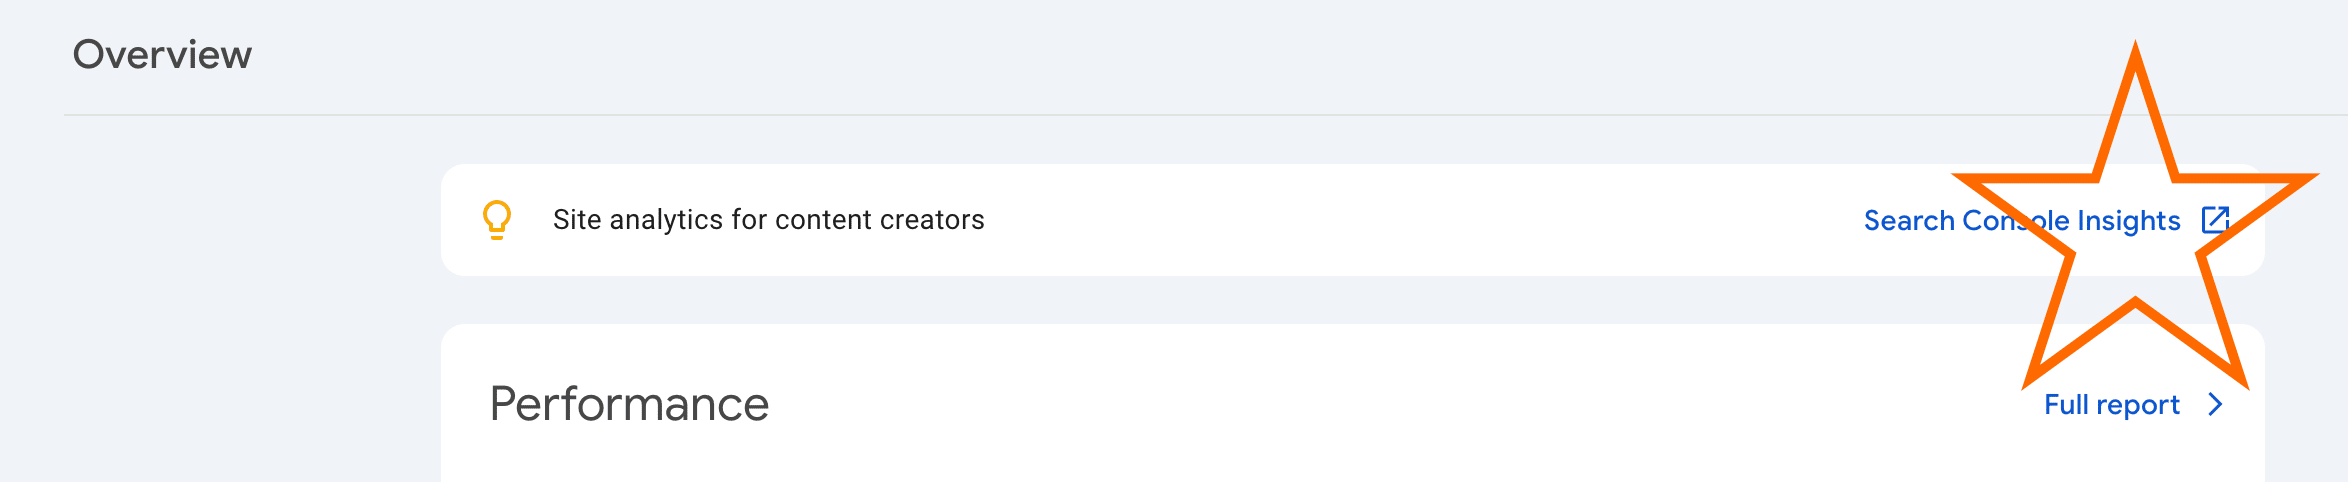Click empty space inside the Site analytics card
2348x482 pixels.
coord(1400,220)
